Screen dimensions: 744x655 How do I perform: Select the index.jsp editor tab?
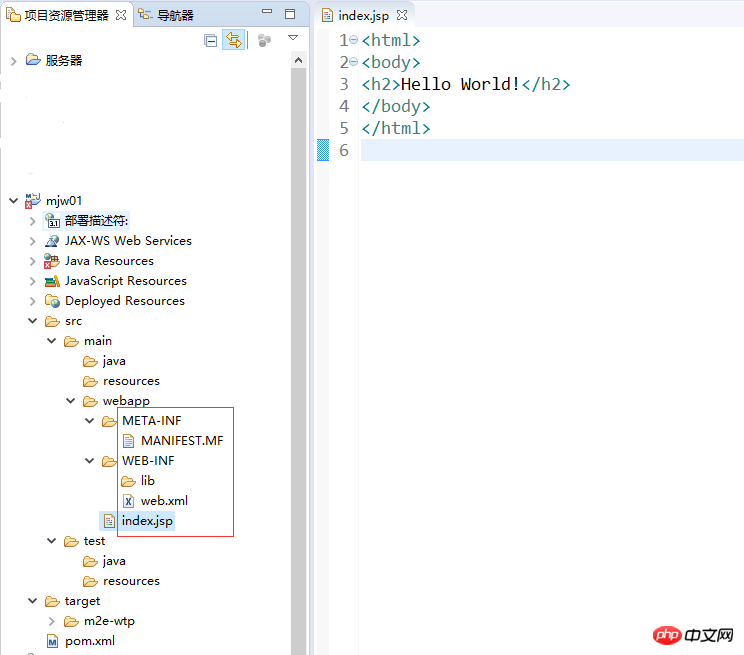click(363, 16)
